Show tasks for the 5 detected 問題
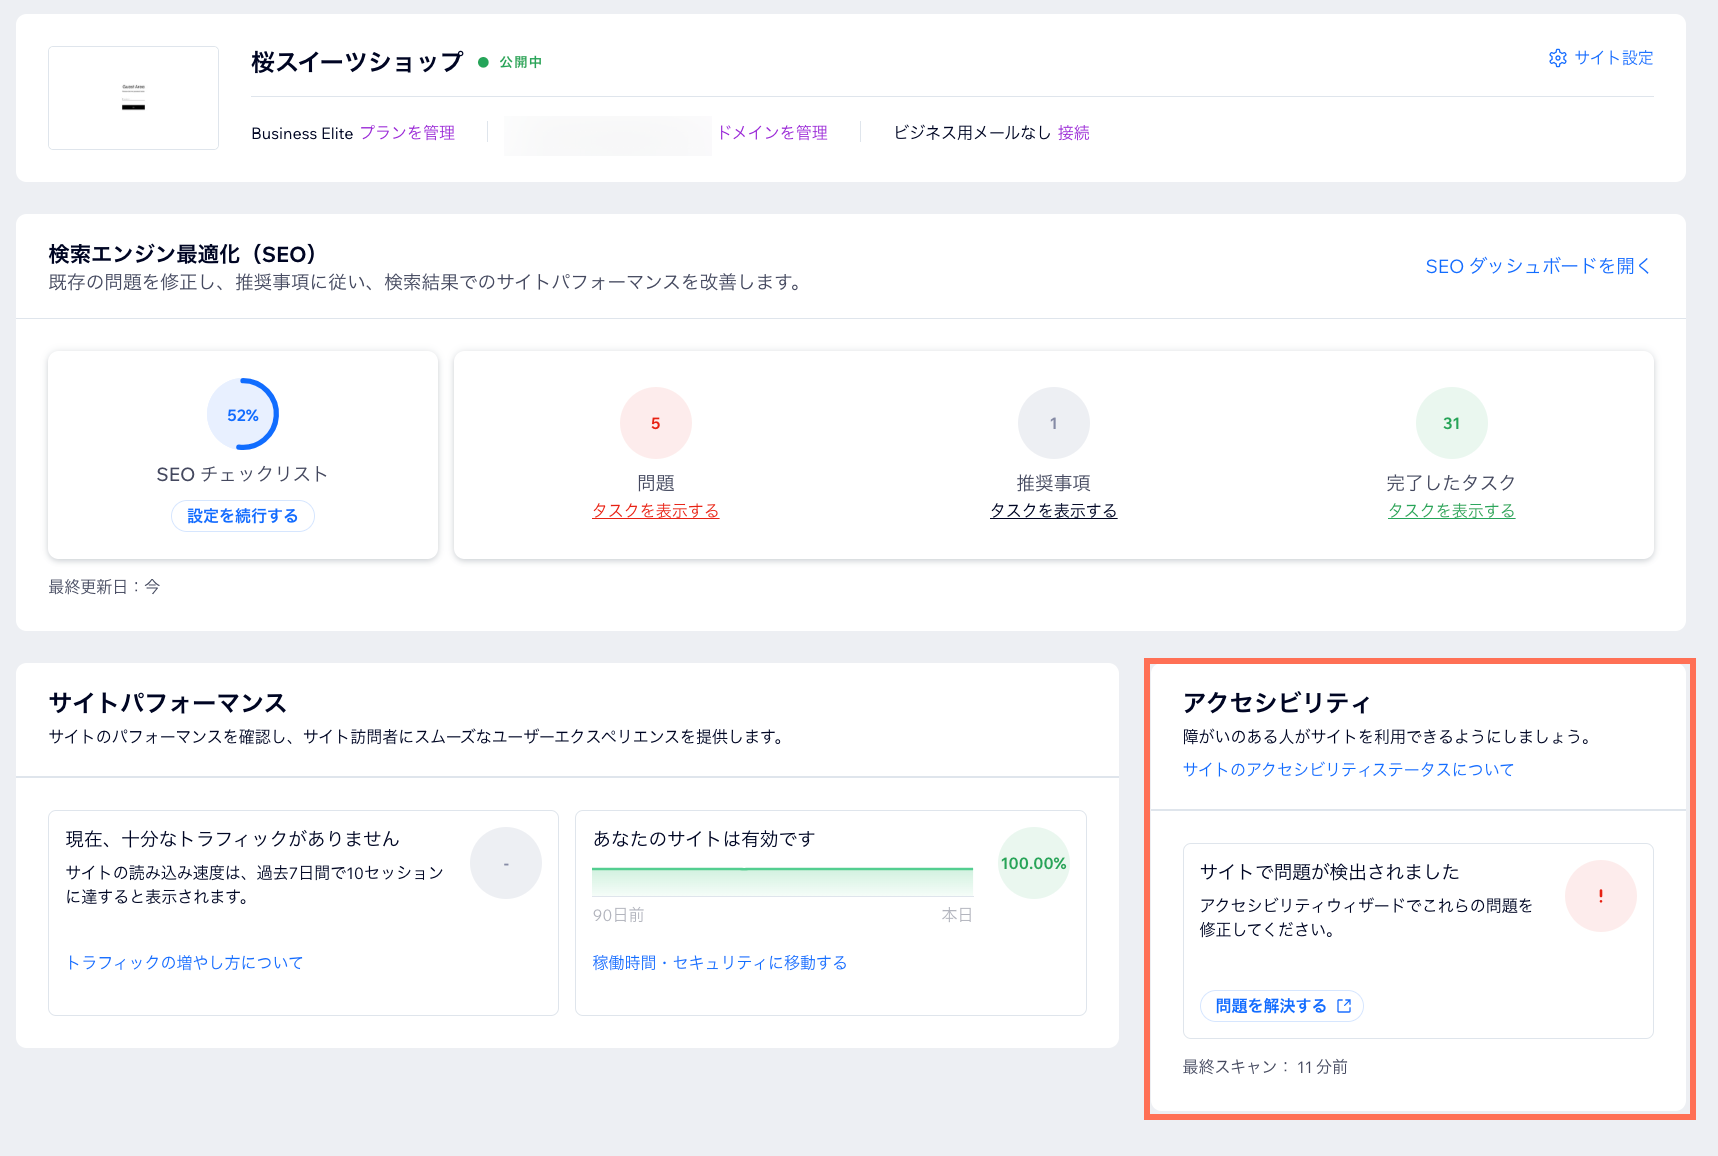The image size is (1718, 1156). point(655,510)
